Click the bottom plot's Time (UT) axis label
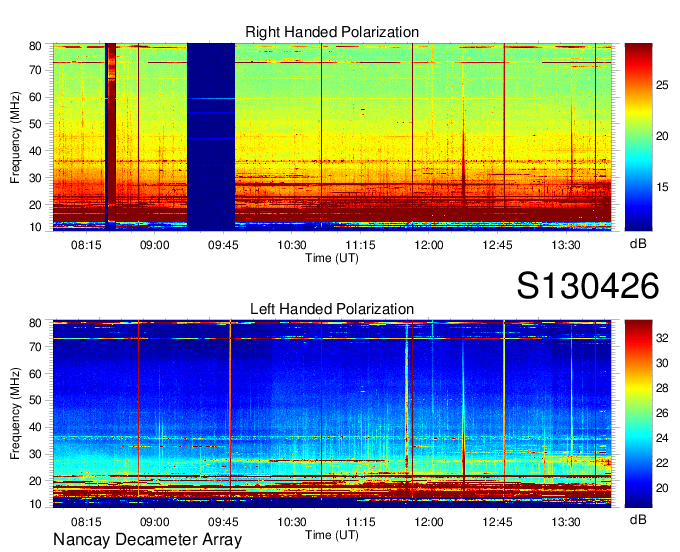Image resolution: width=680 pixels, height=552 pixels. 332,535
